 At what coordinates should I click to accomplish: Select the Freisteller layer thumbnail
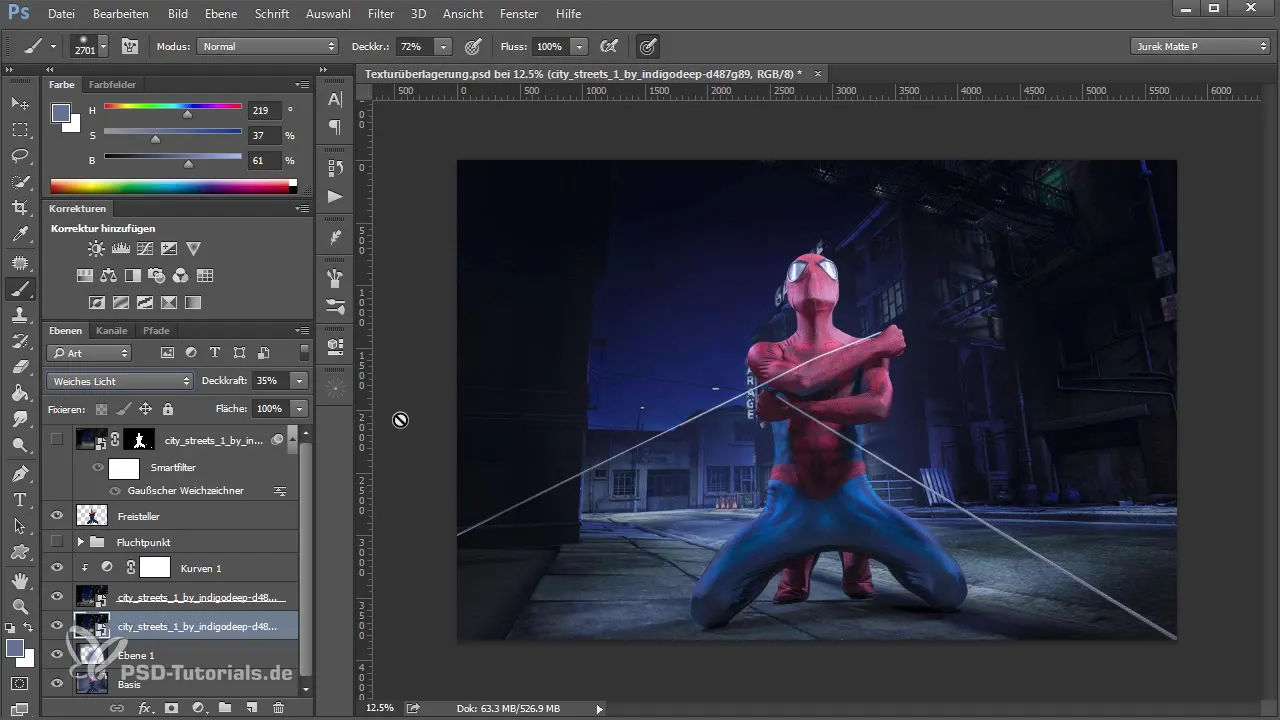point(93,516)
